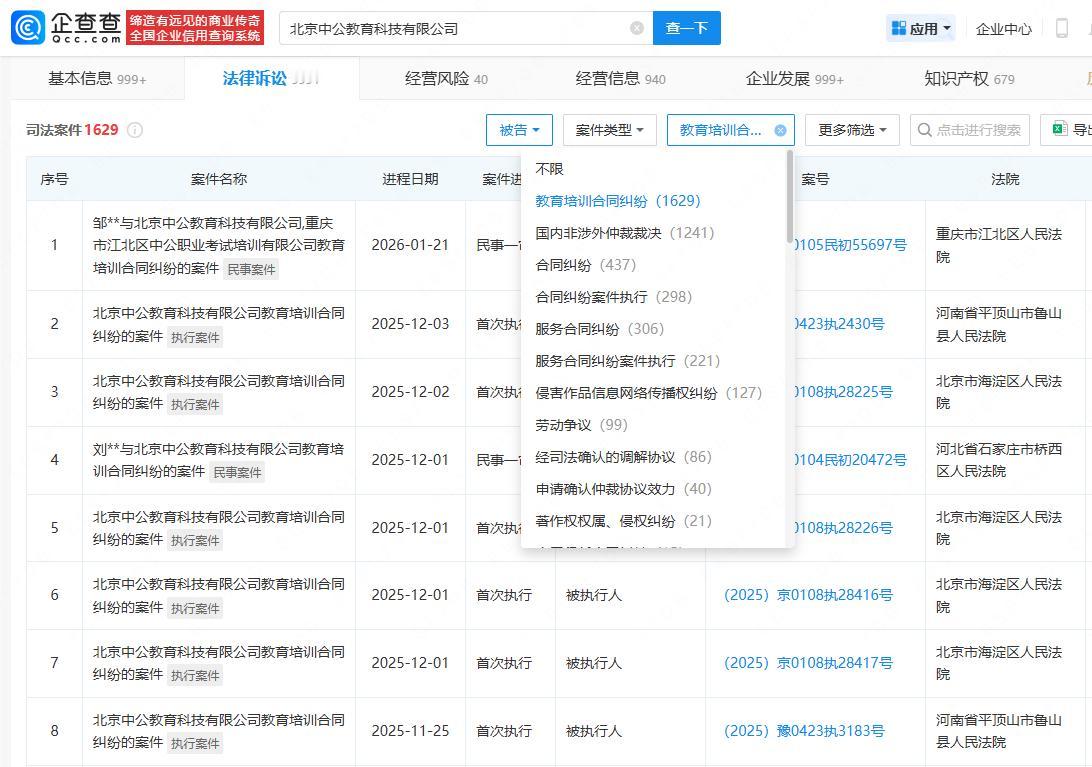This screenshot has width=1092, height=767.
Task: Click the 执行案件 tag in row 2
Action: tap(195, 338)
